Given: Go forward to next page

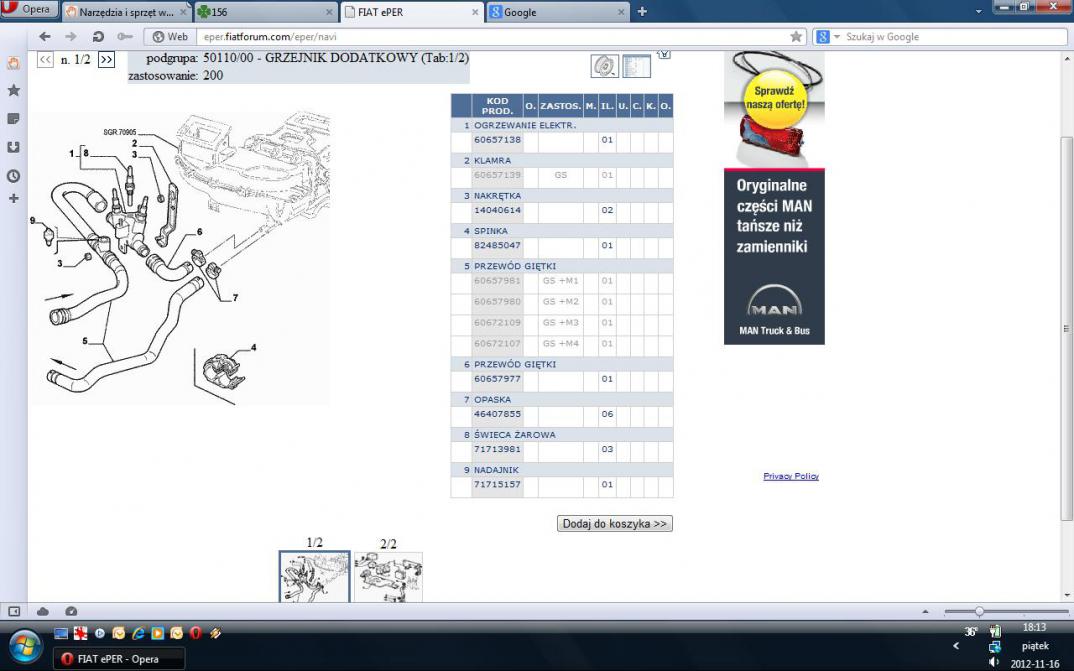Looking at the screenshot, I should pos(71,37).
